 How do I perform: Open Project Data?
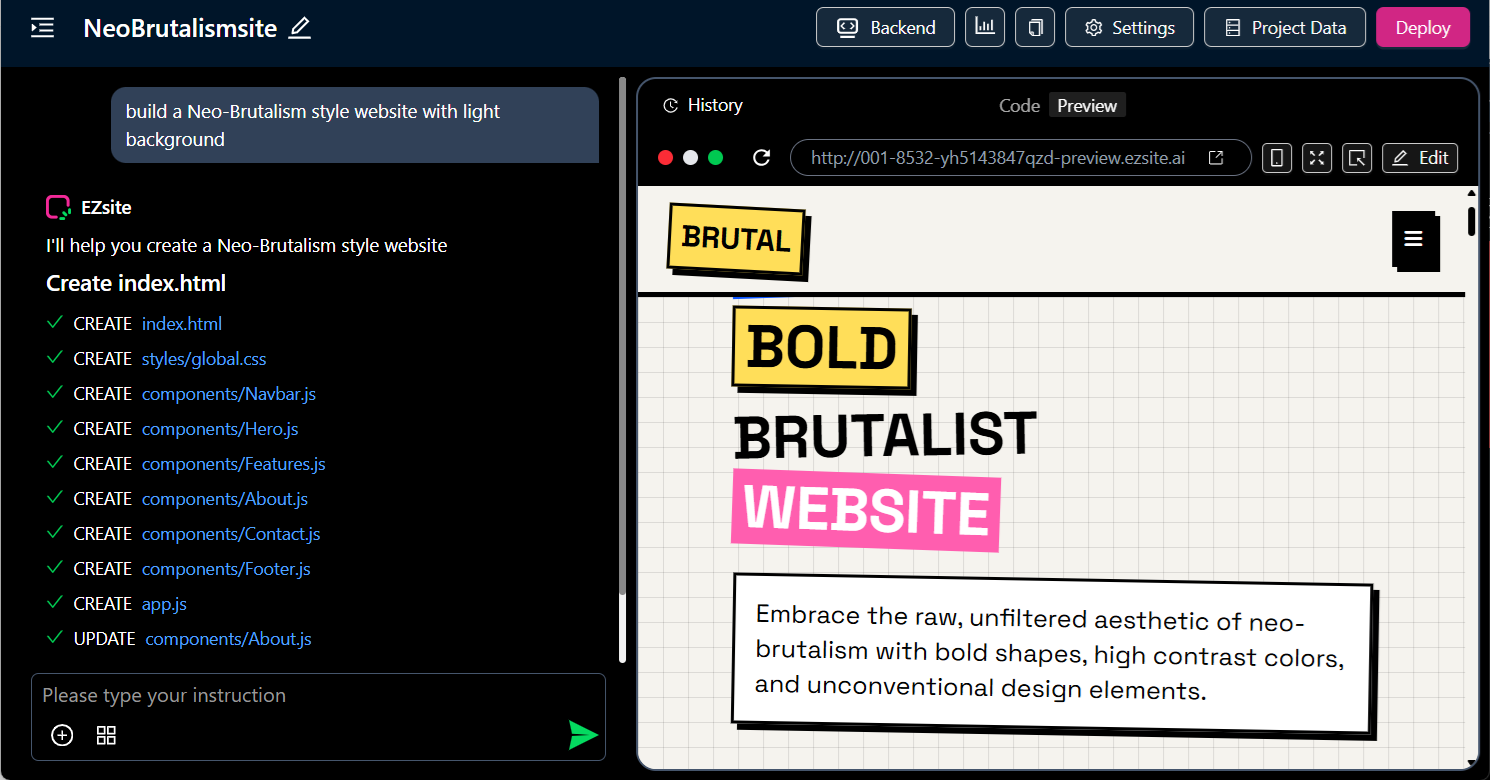(1285, 28)
